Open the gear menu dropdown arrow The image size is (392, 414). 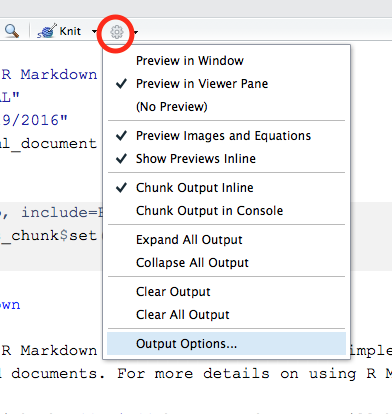pyautogui.click(x=136, y=32)
